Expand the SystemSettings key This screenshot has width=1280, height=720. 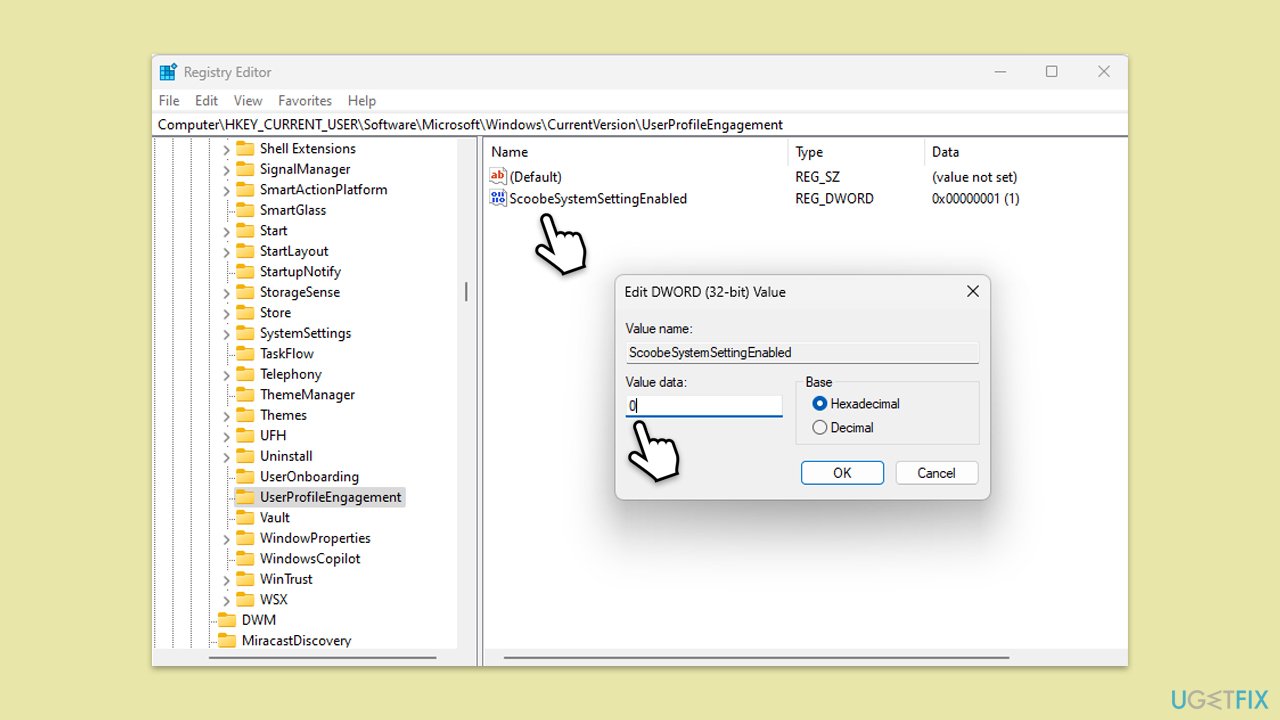click(226, 333)
